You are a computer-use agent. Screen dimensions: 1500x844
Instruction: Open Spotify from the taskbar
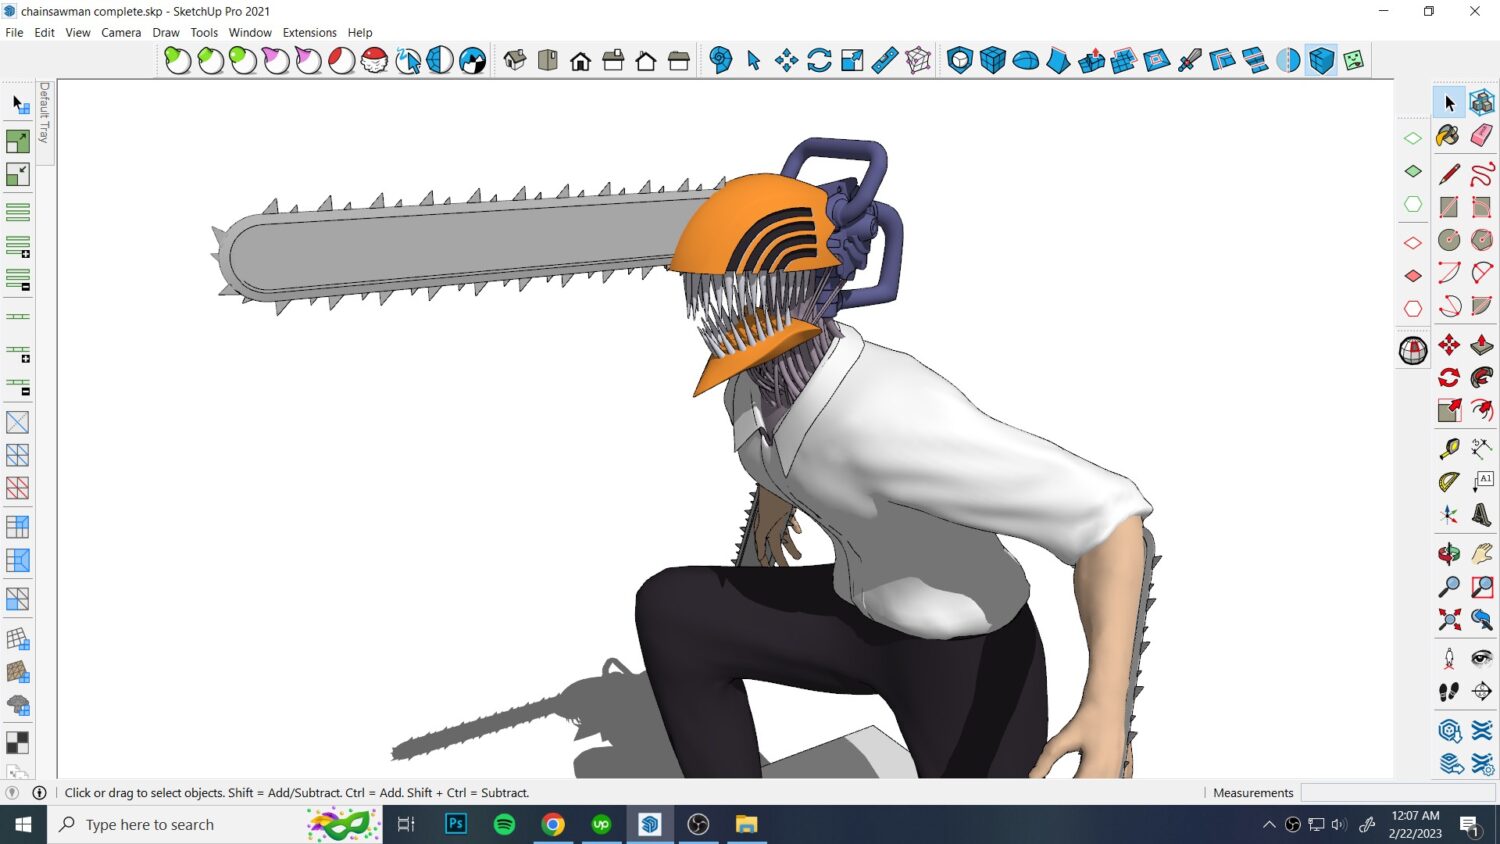[x=504, y=825]
